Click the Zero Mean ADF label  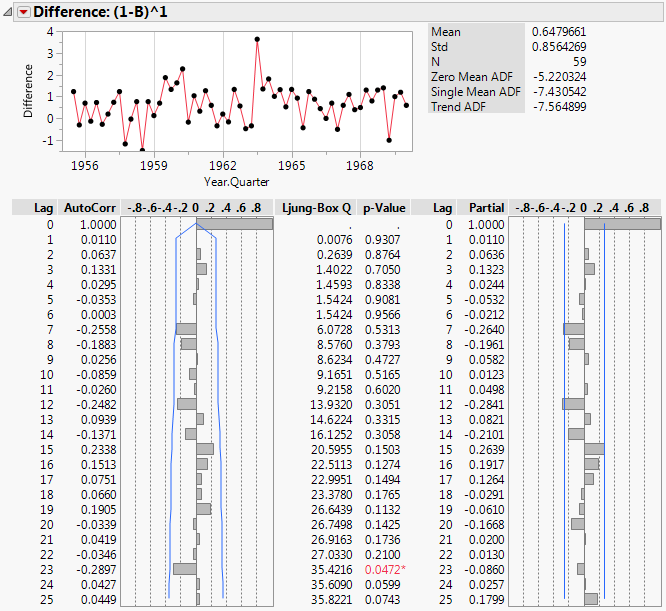pos(471,76)
